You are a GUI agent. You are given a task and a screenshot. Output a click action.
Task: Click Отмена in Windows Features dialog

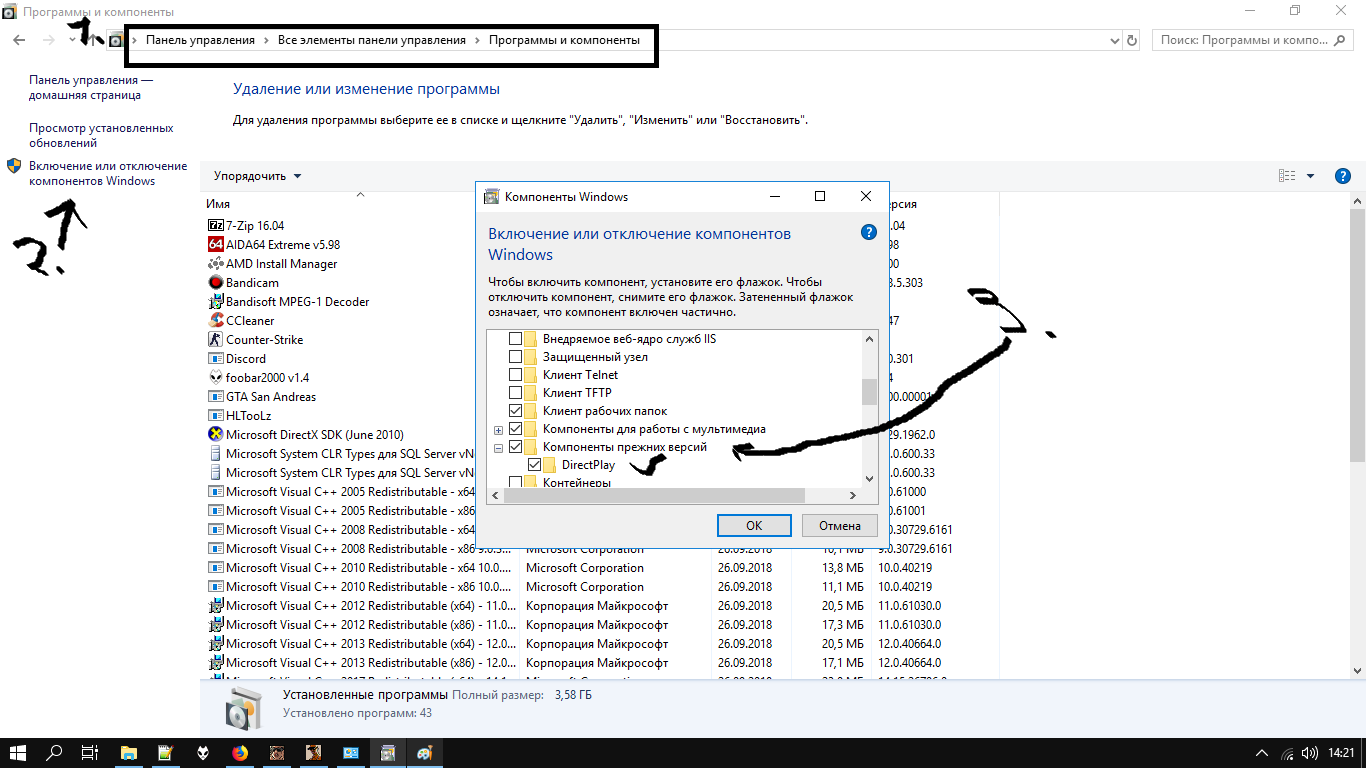[840, 526]
